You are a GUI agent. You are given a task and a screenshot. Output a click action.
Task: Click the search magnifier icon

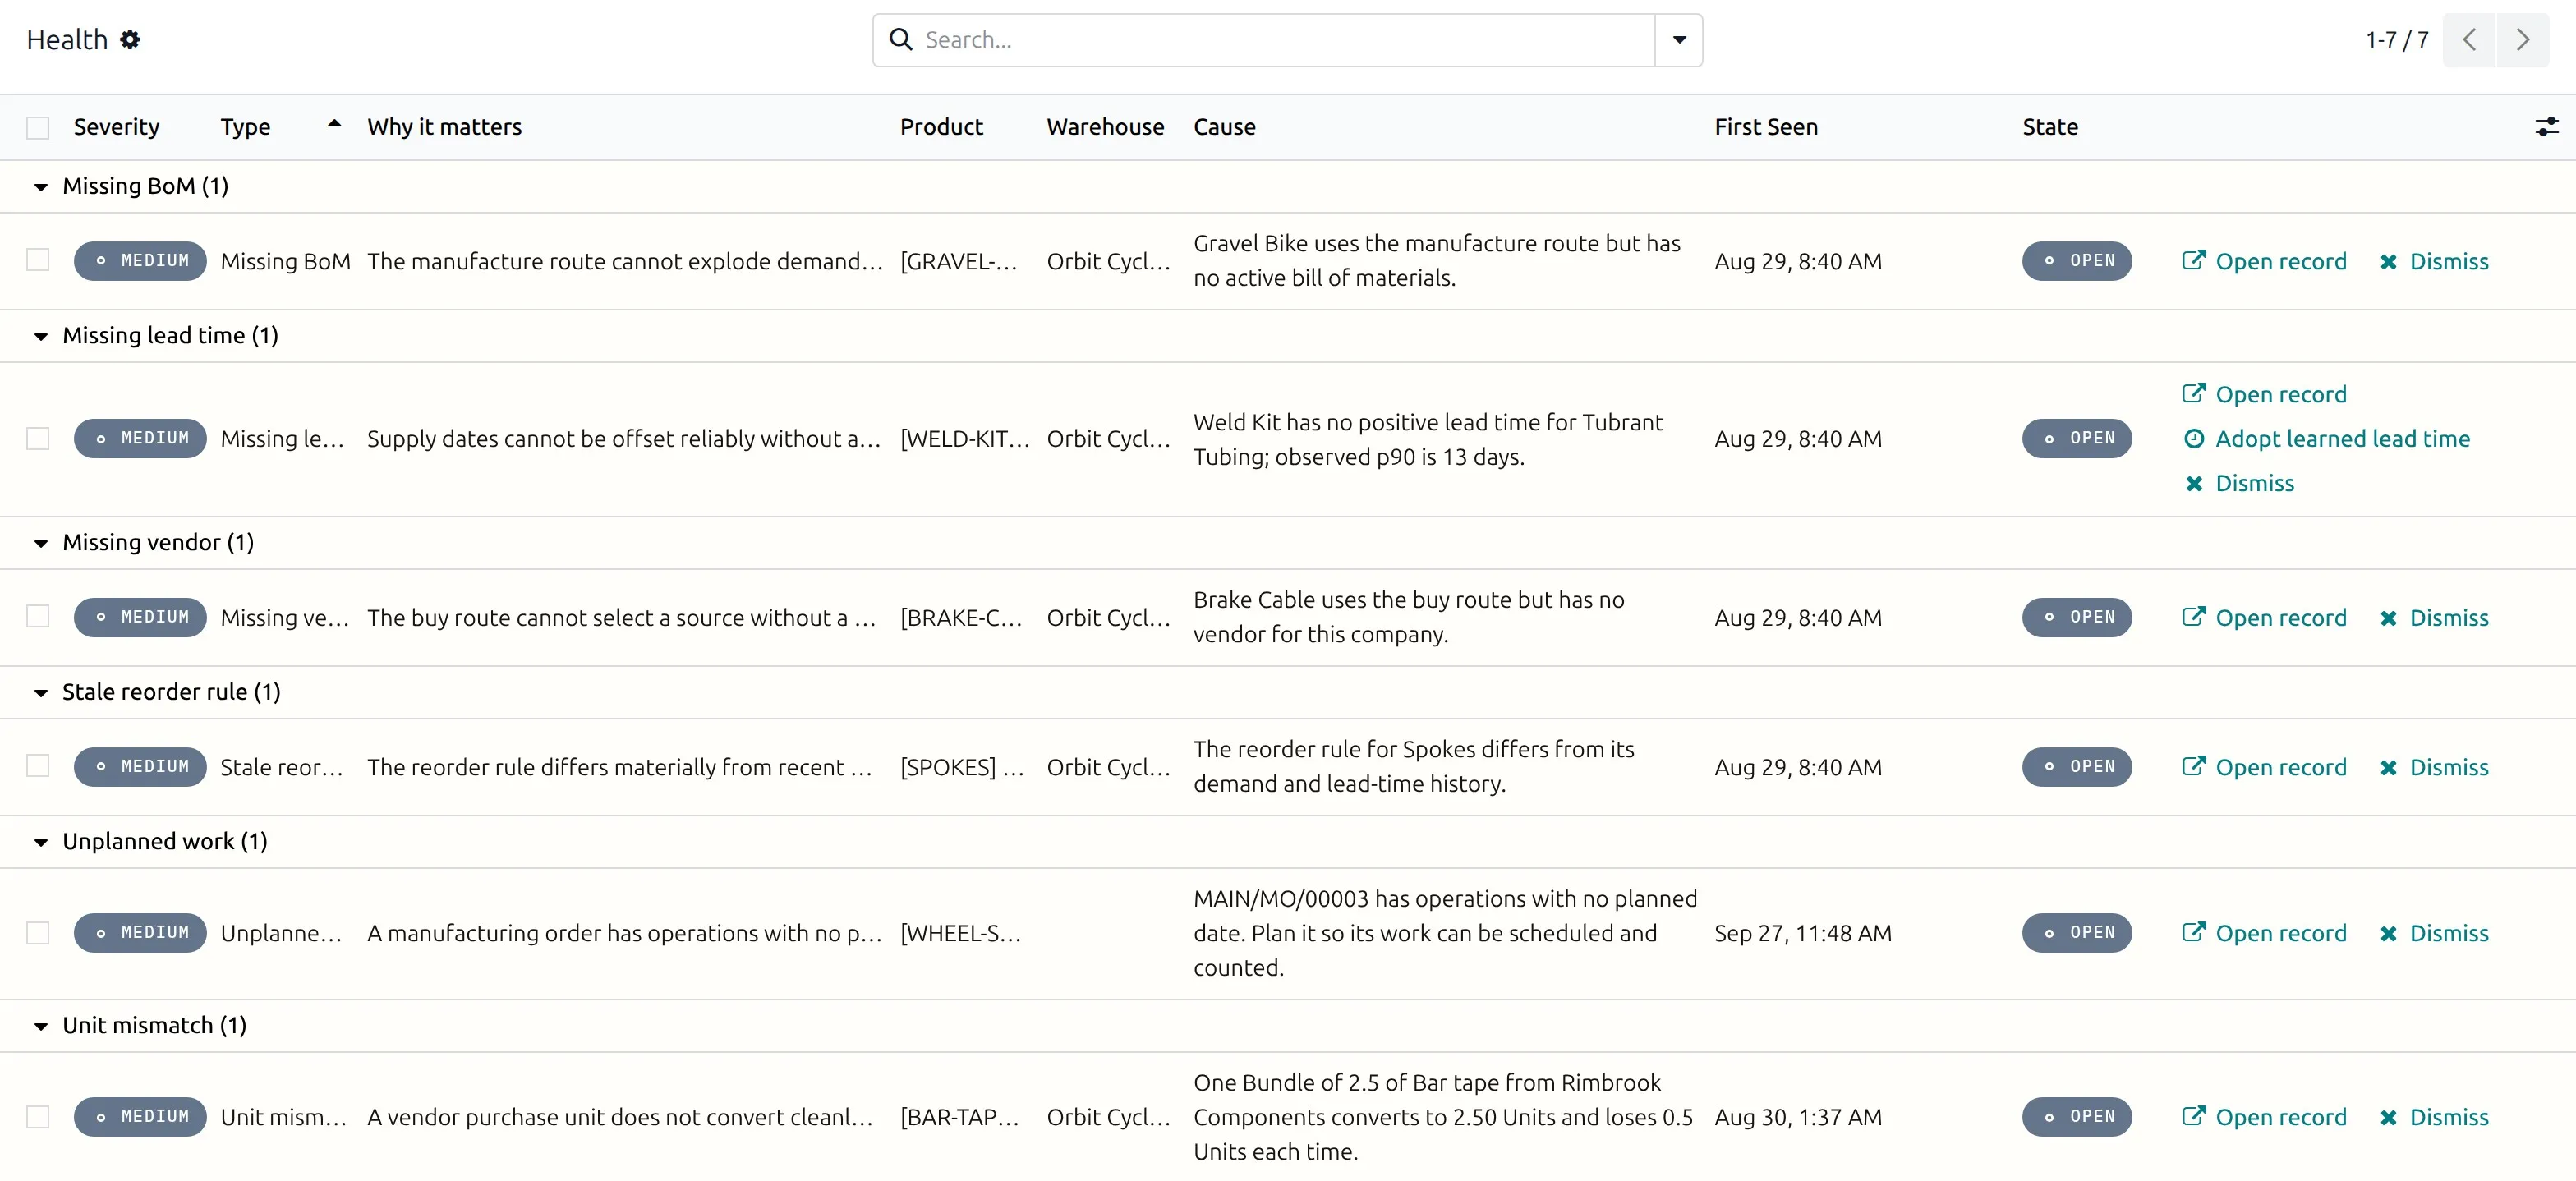click(901, 40)
